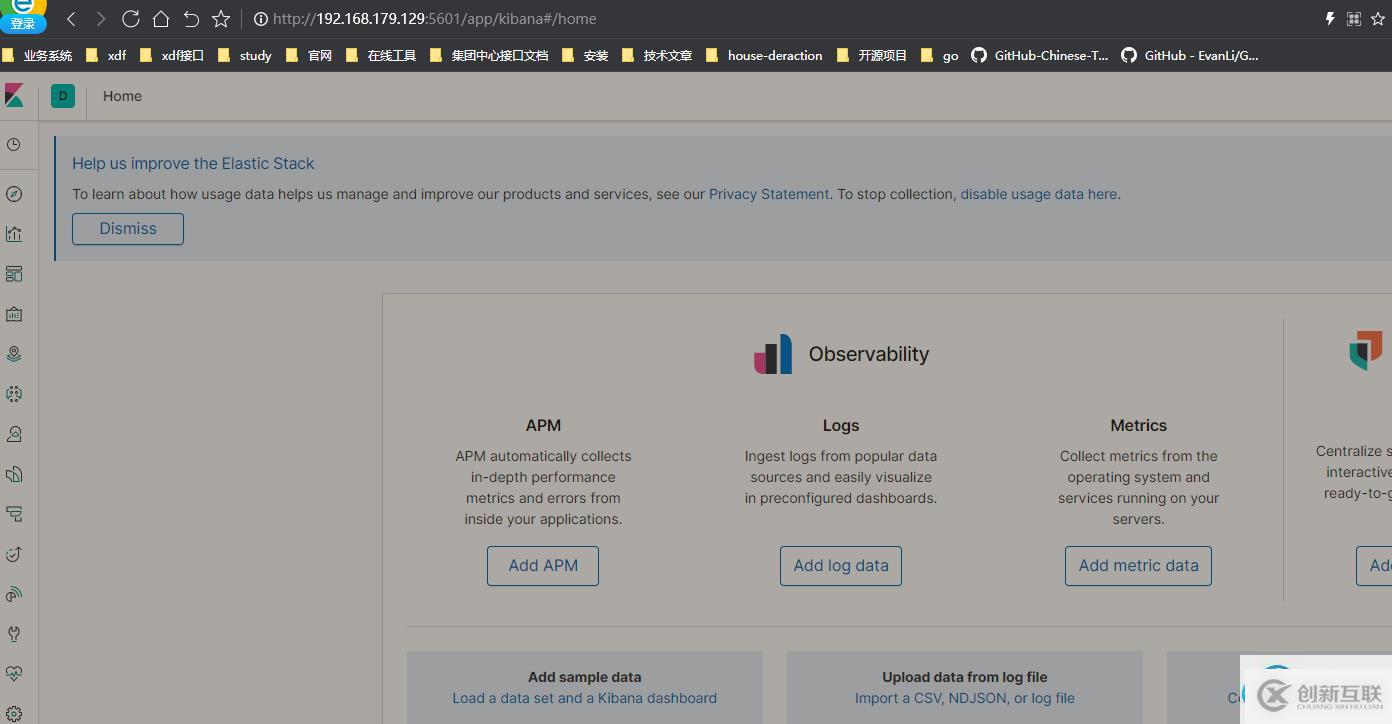Open Machine Learning from the sidebar icon
Viewport: 1392px width, 724px height.
[x=14, y=394]
